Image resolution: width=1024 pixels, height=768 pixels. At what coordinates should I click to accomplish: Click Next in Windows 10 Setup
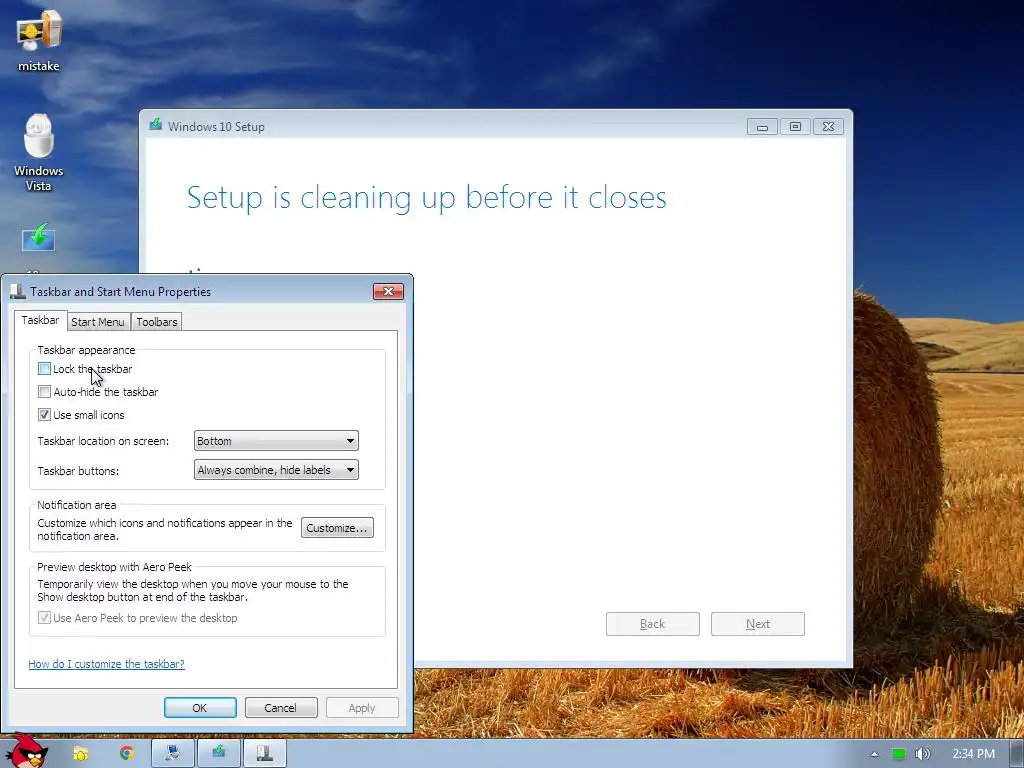click(758, 624)
